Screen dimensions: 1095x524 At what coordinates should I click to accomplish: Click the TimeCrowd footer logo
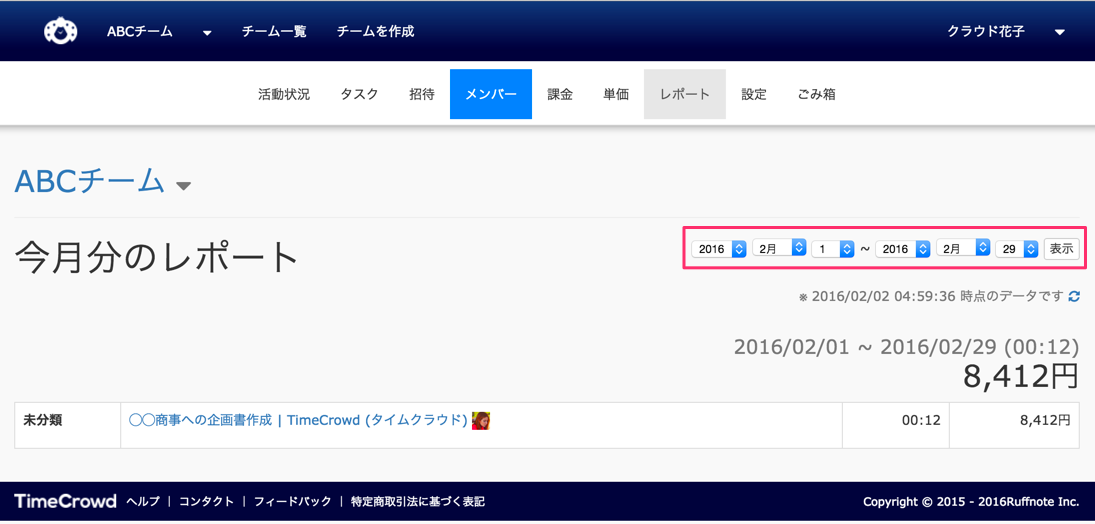(x=65, y=501)
